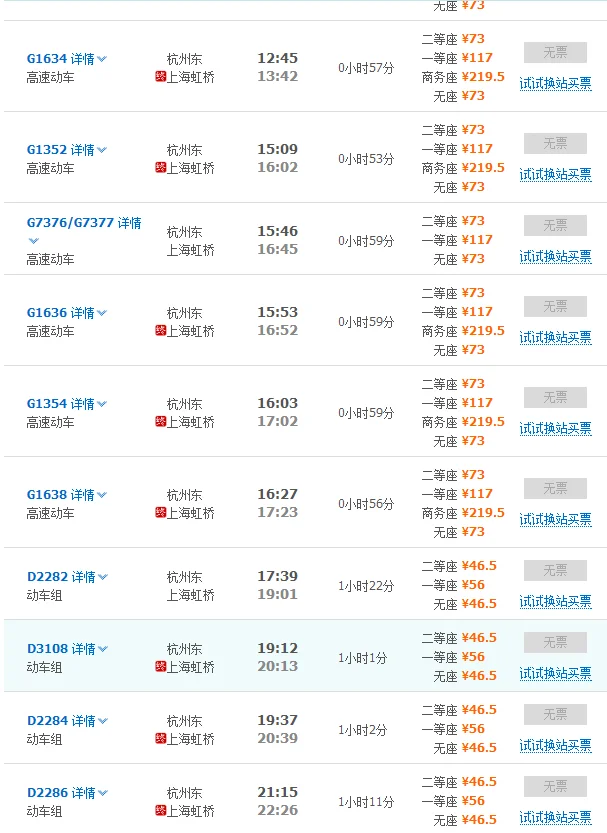
Task: Click red metro badge beside 上海虹桥 for G1352
Action: point(162,164)
